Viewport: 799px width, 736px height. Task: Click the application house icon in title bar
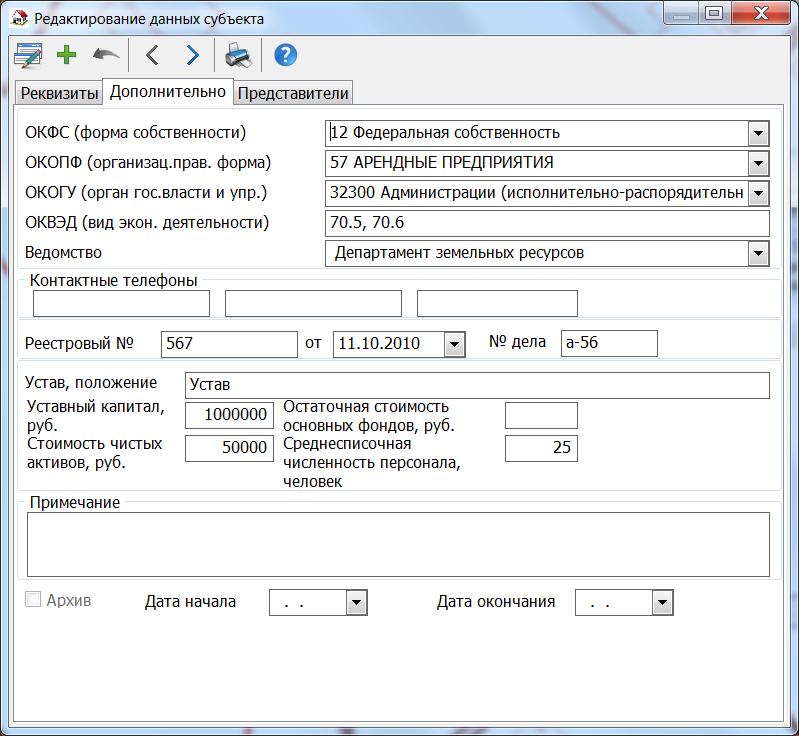click(19, 18)
